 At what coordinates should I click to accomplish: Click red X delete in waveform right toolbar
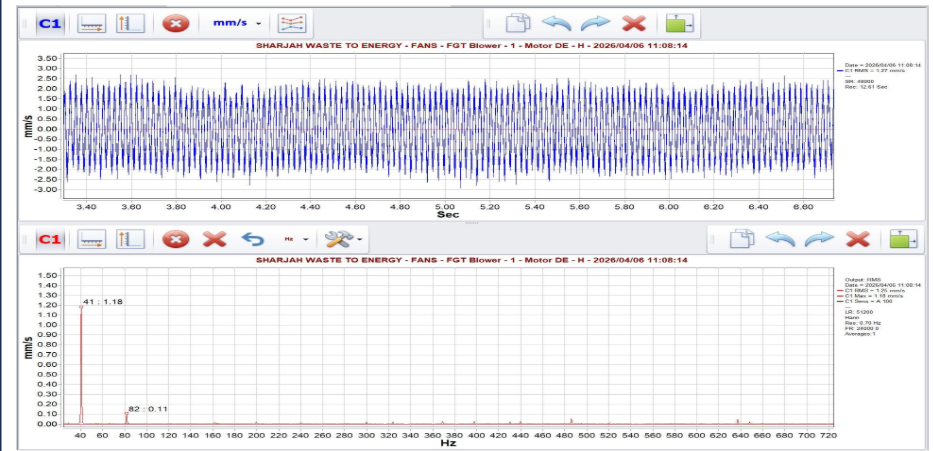634,24
